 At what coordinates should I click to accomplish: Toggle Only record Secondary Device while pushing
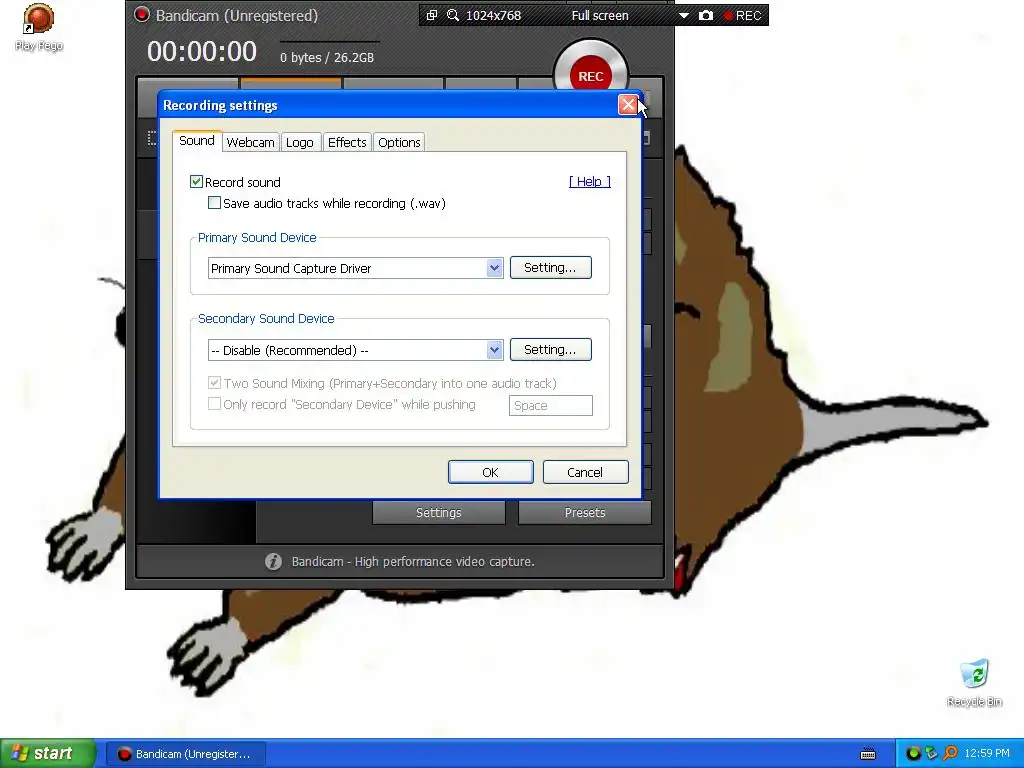[x=214, y=404]
